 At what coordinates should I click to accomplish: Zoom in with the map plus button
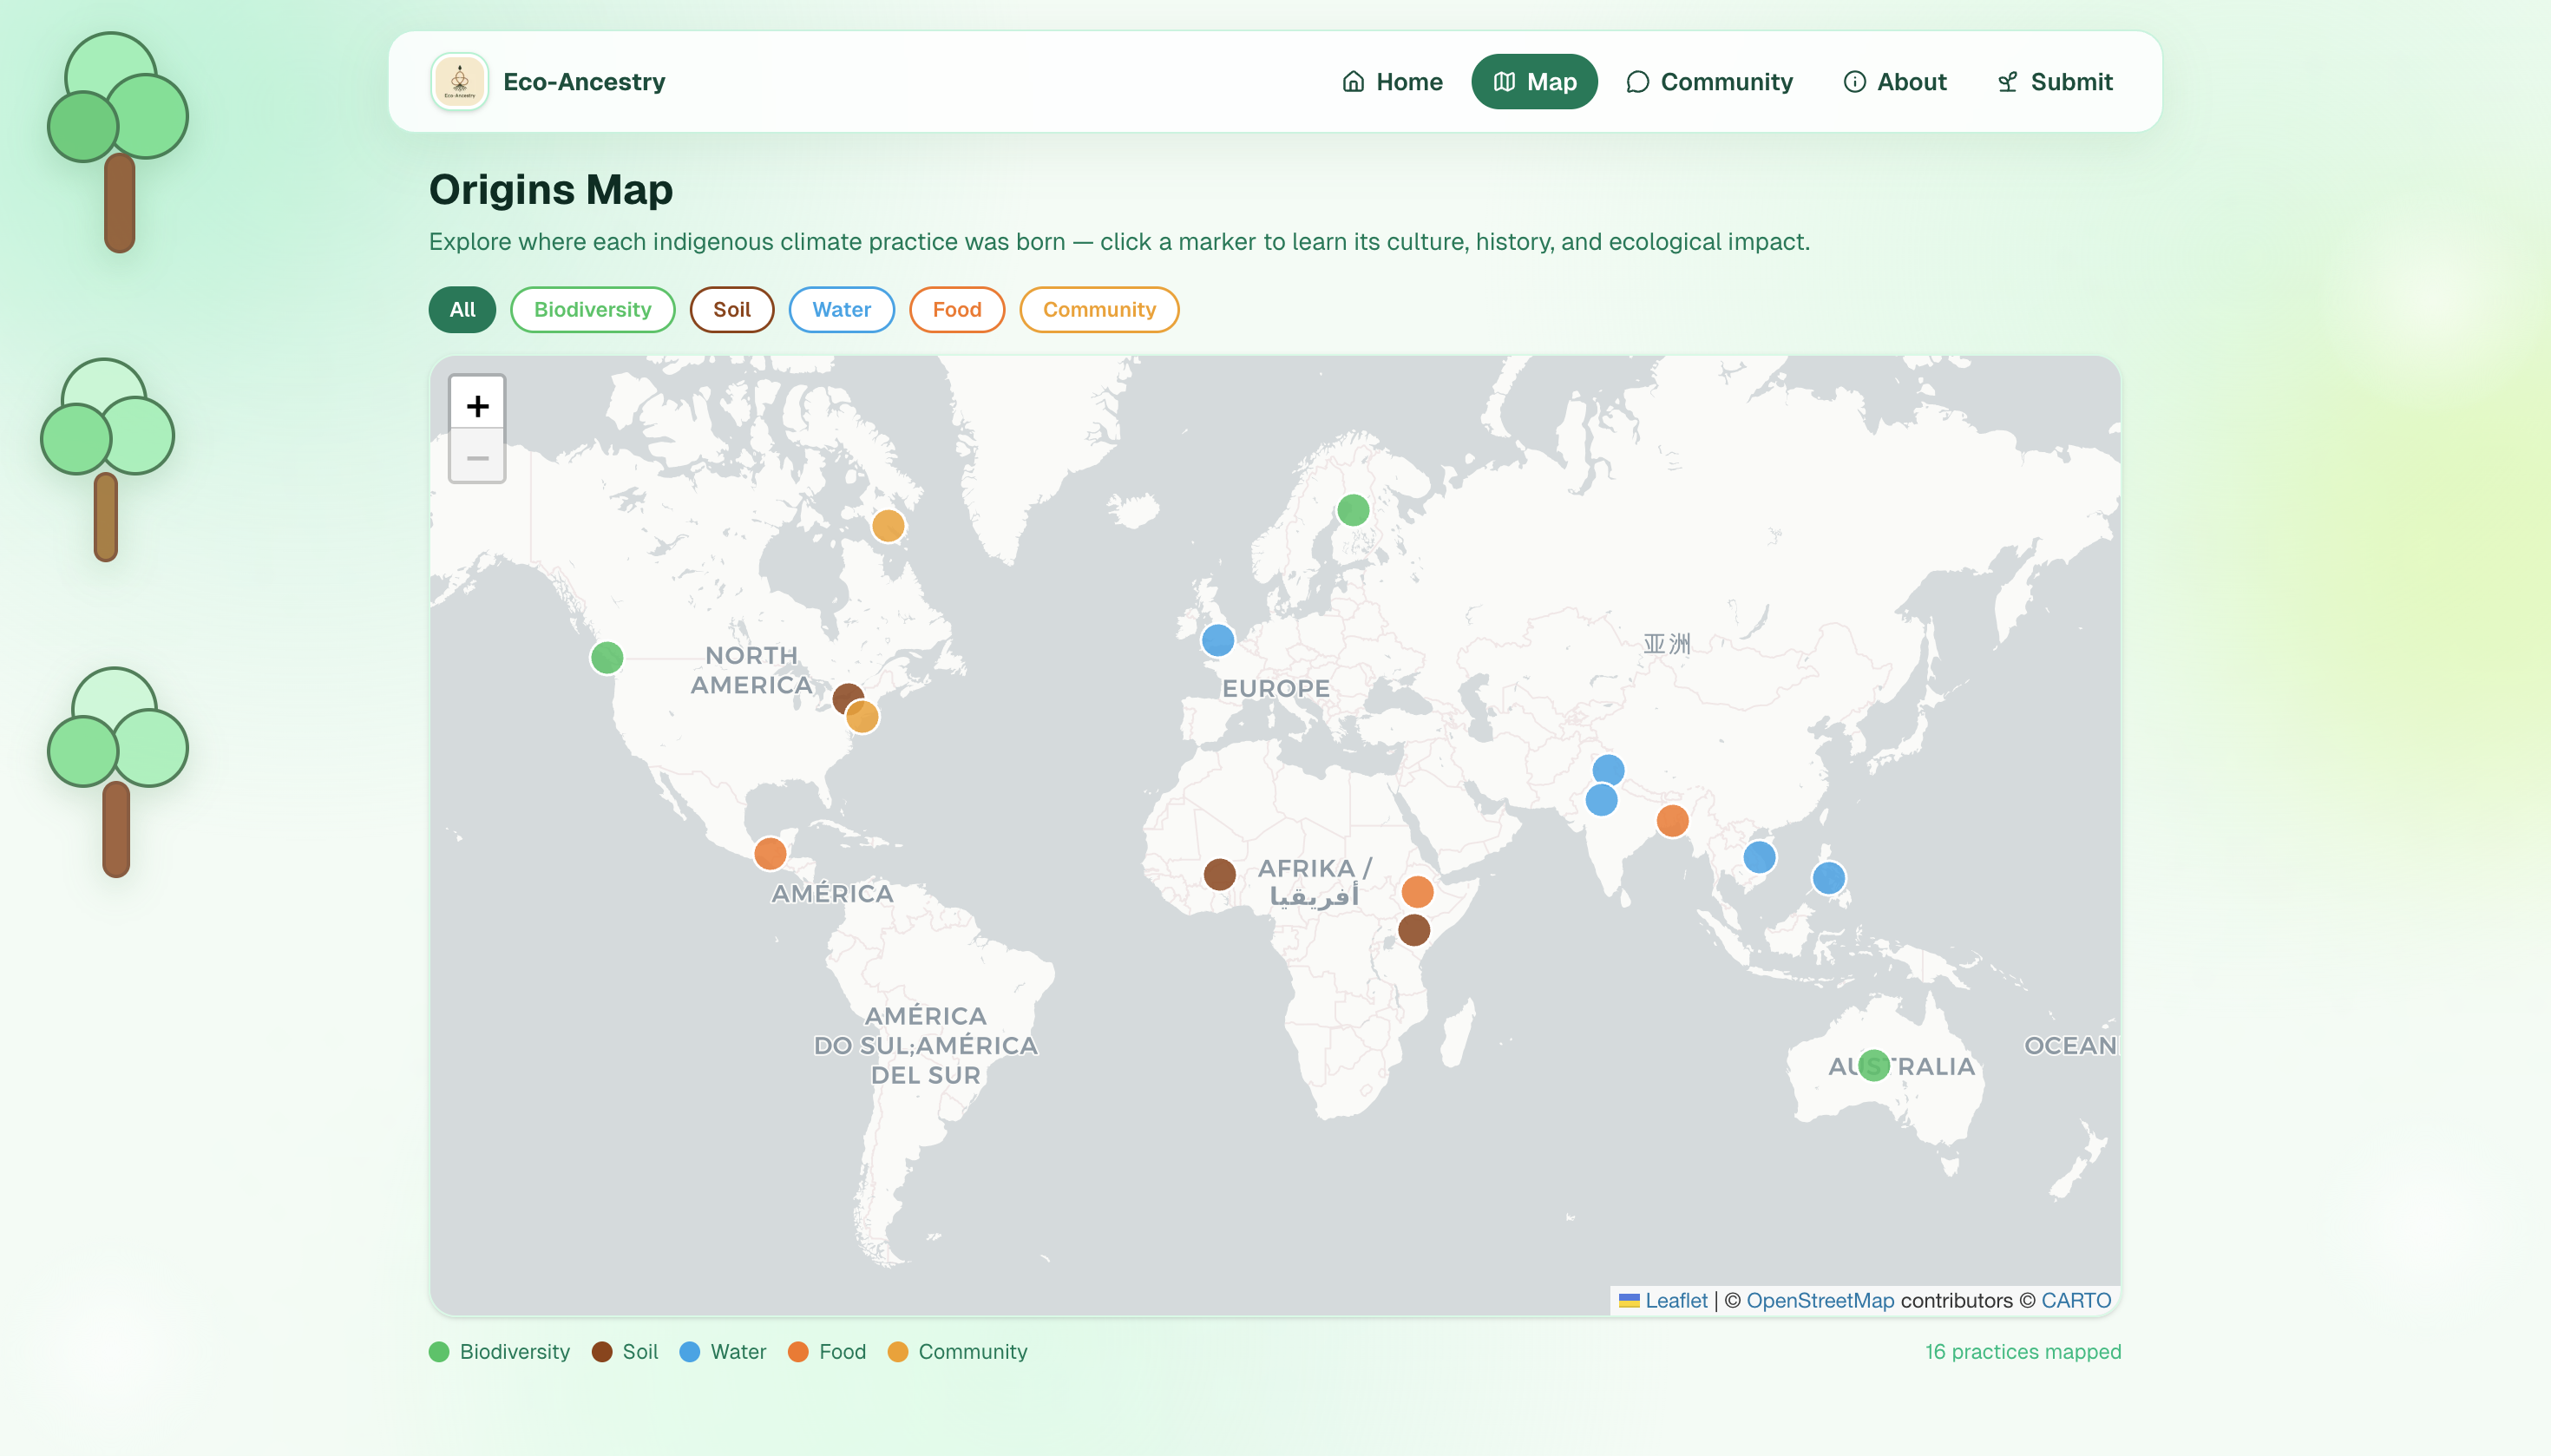[477, 405]
